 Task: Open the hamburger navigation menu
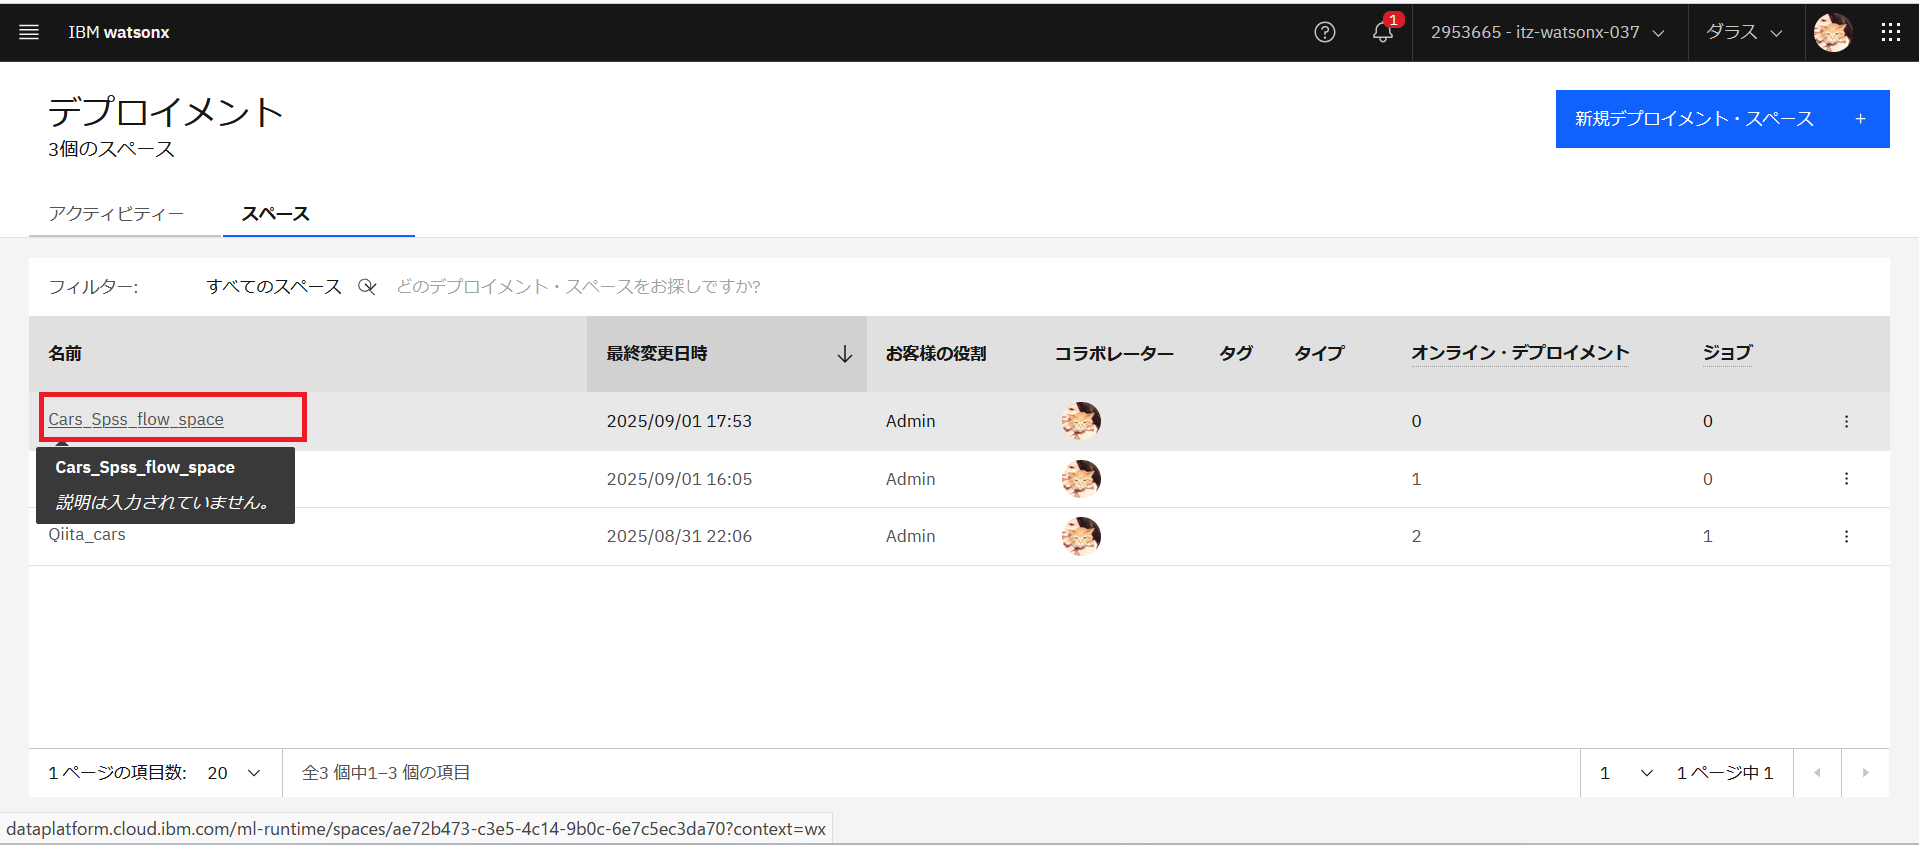(29, 32)
